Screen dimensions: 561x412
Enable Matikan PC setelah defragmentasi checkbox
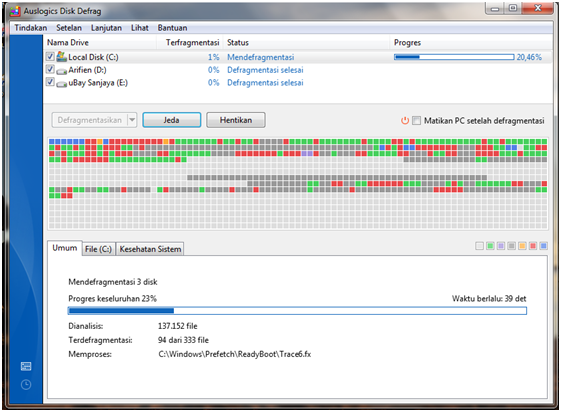tap(416, 121)
